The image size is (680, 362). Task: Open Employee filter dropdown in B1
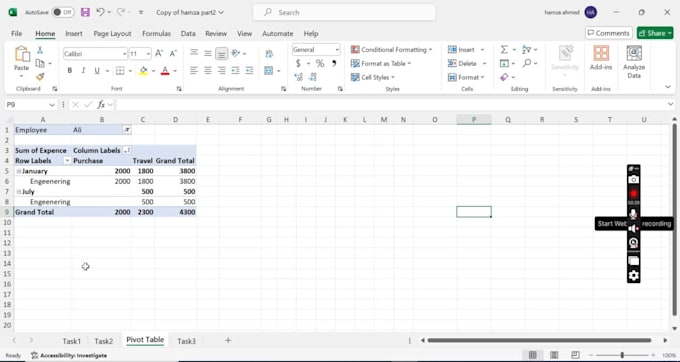pyautogui.click(x=127, y=130)
